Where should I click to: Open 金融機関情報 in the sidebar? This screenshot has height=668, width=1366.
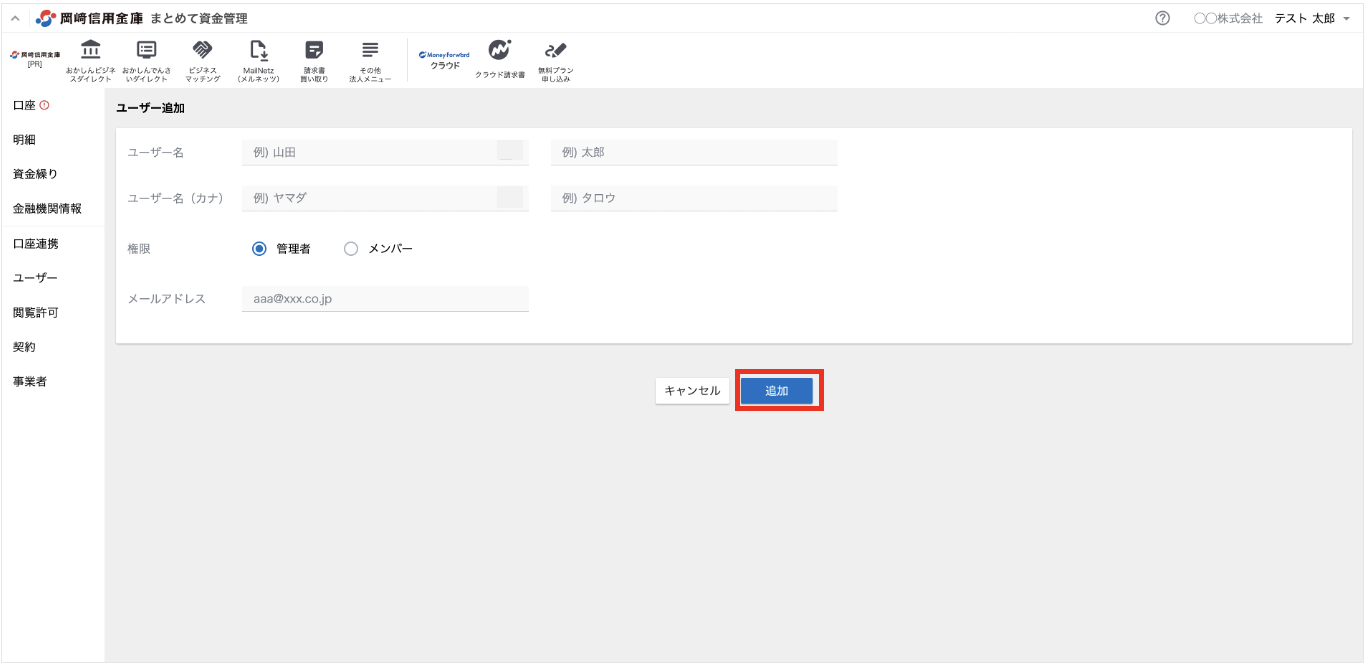coord(47,209)
